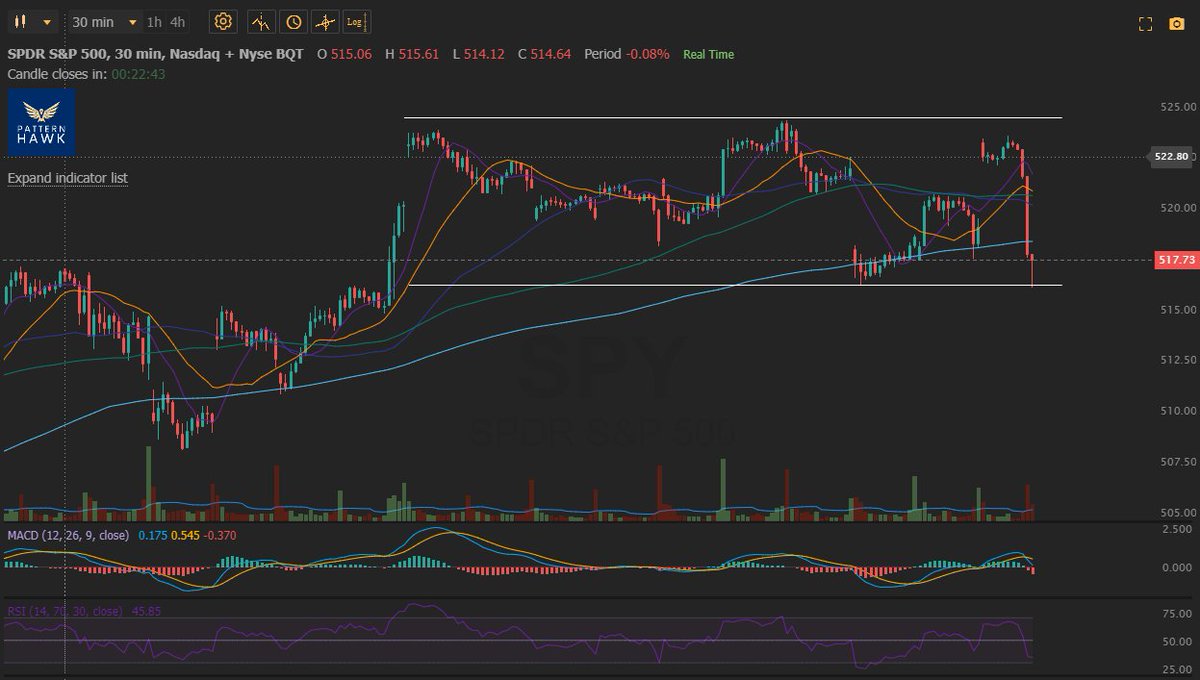Select the lower white support line
The width and height of the screenshot is (1200, 680).
[735, 285]
